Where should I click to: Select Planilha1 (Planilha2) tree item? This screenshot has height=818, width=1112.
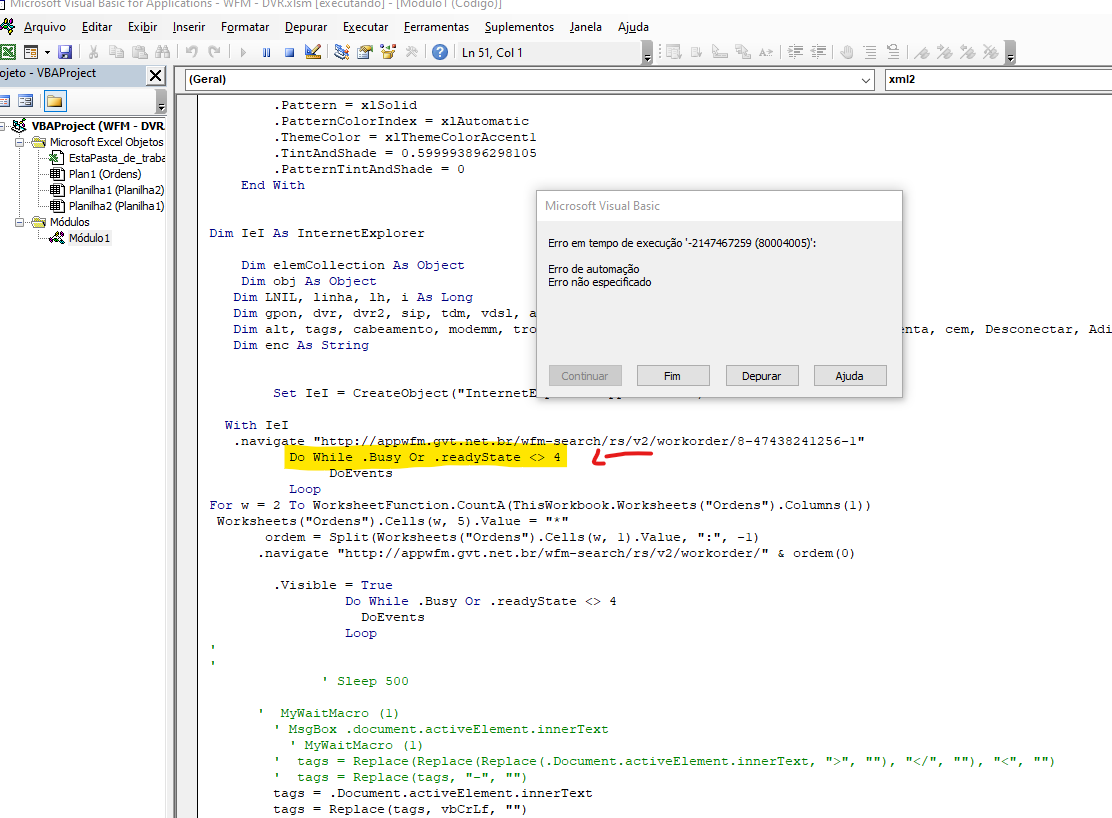click(x=116, y=190)
